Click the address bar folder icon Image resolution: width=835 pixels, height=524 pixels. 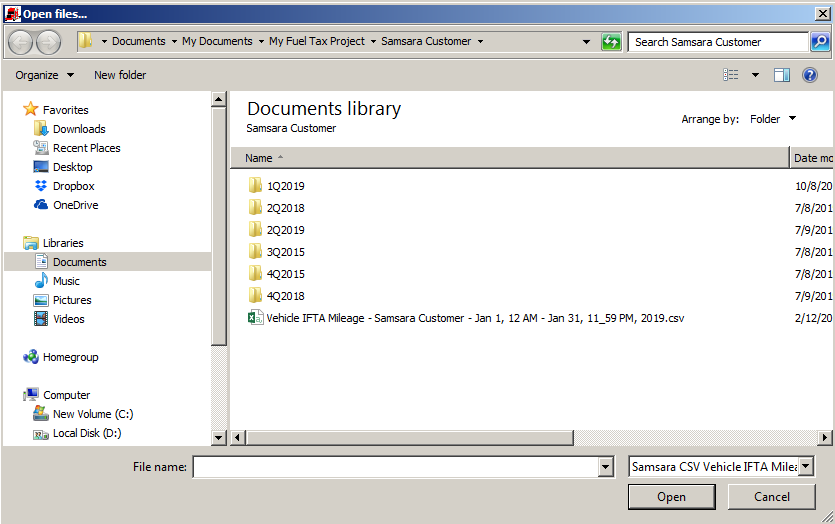[x=85, y=41]
